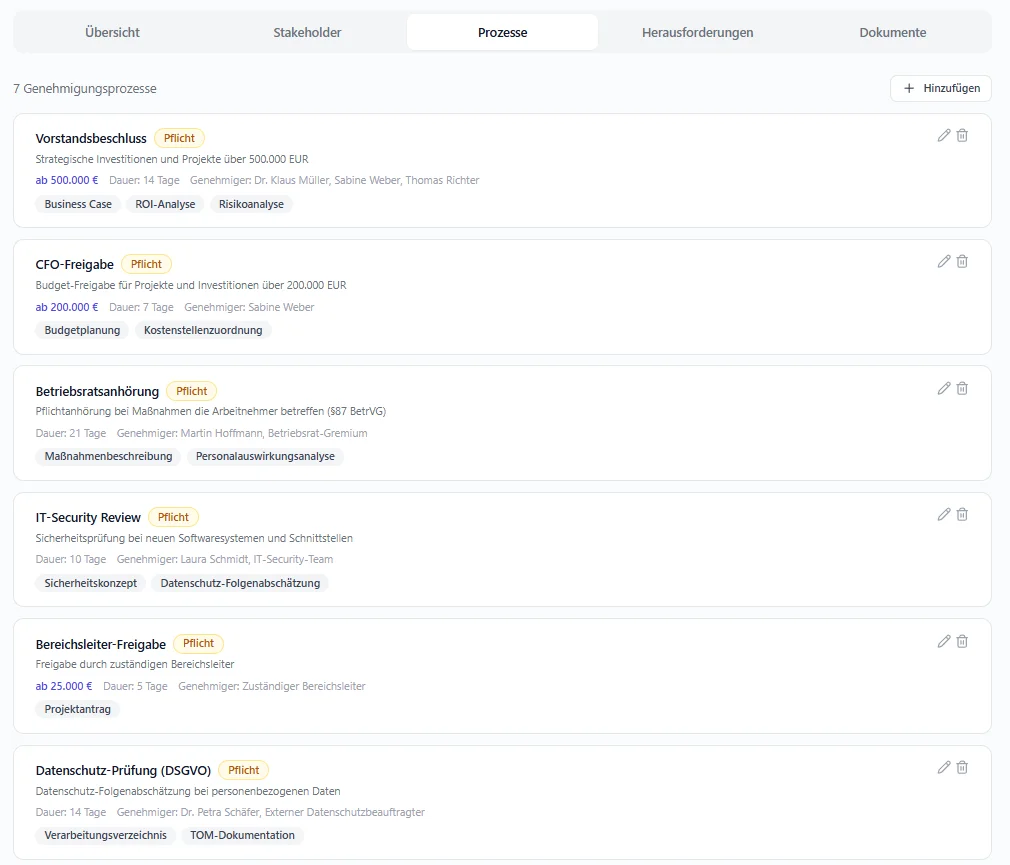Edit Bereichsleiter-Freigabe with the pencil icon
Screen dimensions: 1010x865
pyautogui.click(x=943, y=641)
